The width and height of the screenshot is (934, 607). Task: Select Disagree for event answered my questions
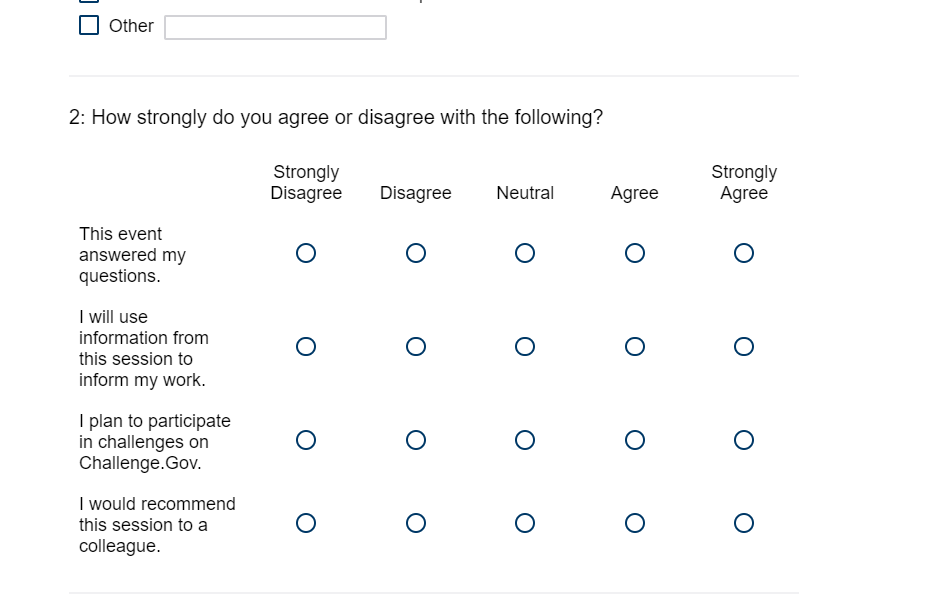pos(416,253)
